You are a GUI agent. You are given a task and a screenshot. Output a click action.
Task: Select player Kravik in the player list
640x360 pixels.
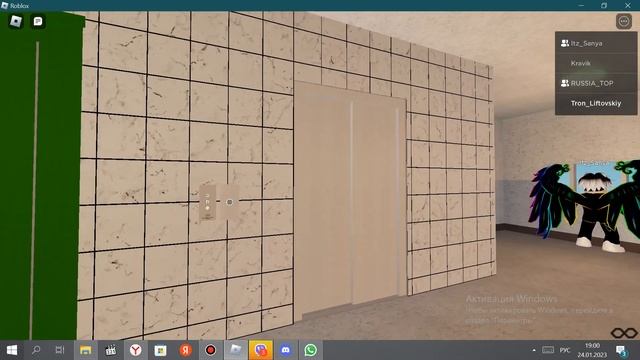point(596,63)
